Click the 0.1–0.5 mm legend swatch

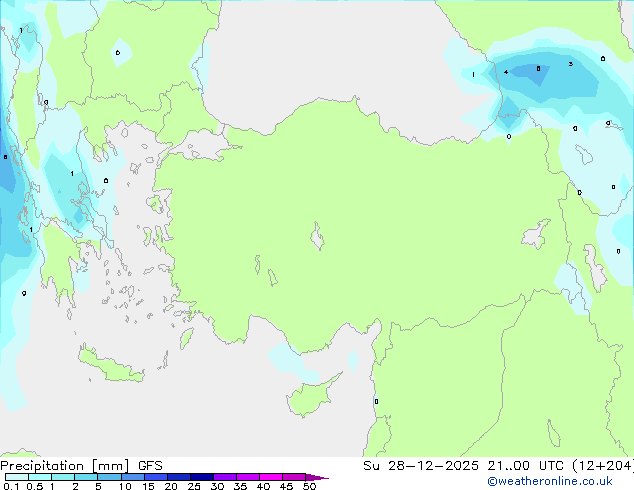[17, 477]
